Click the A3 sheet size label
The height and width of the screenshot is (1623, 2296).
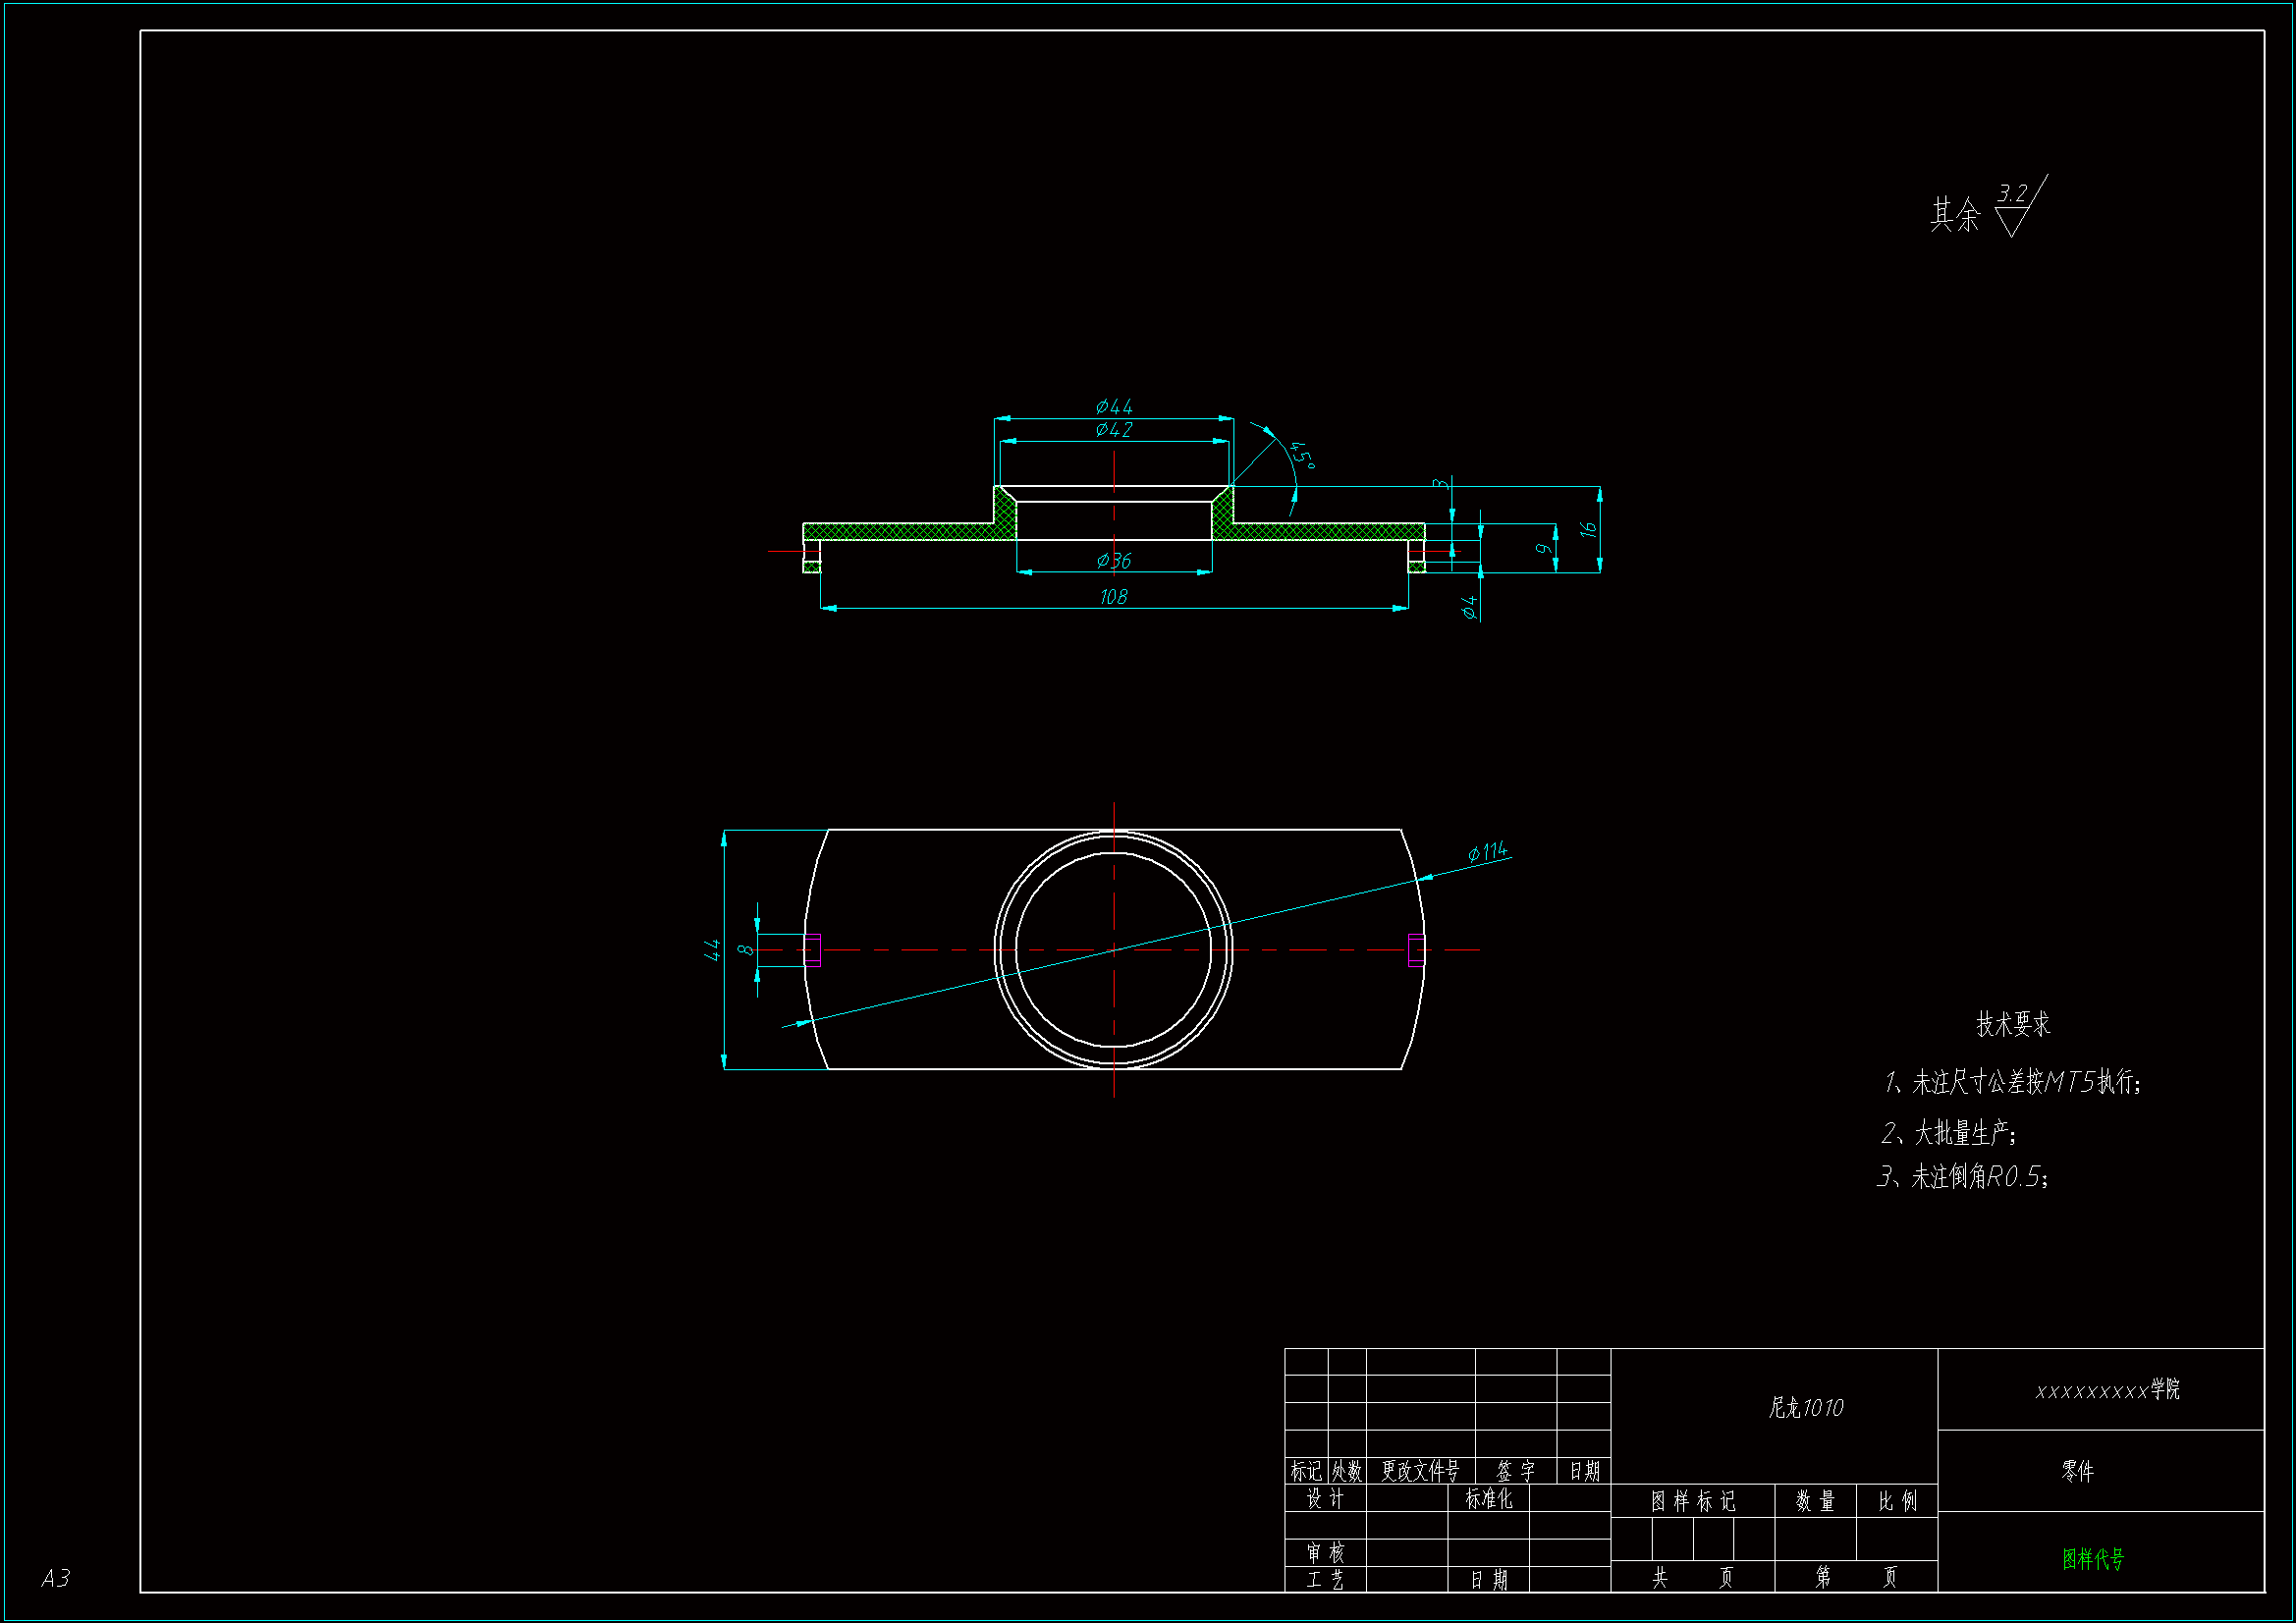coord(56,1578)
